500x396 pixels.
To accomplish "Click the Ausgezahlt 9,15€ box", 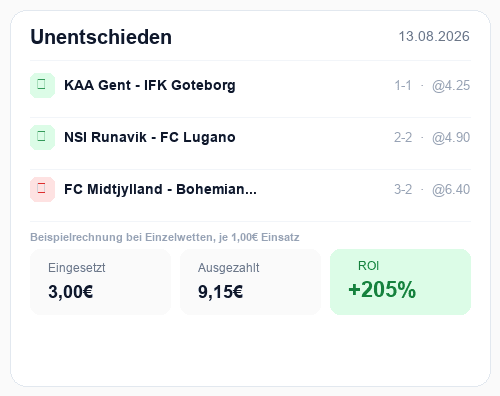I will [250, 282].
